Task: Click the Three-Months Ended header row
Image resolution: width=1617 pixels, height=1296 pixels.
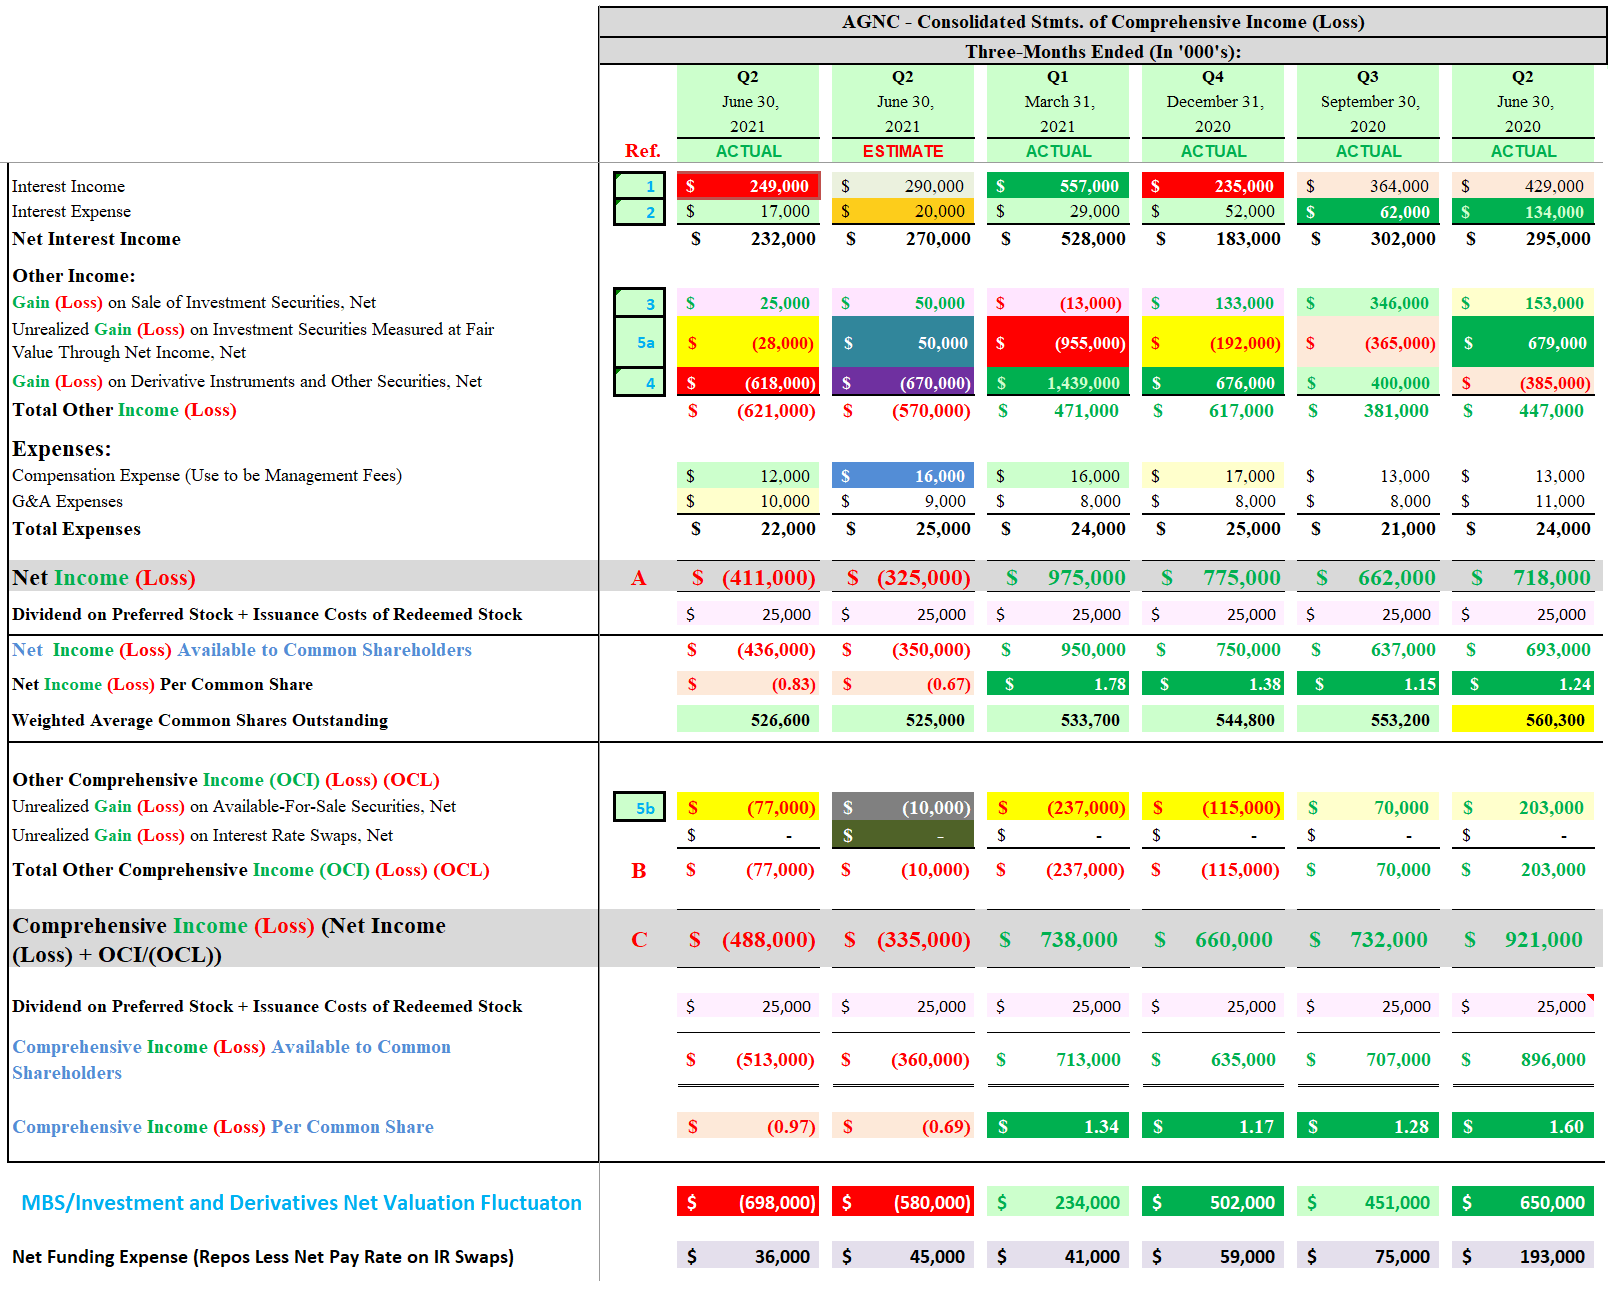Action: 1103,51
